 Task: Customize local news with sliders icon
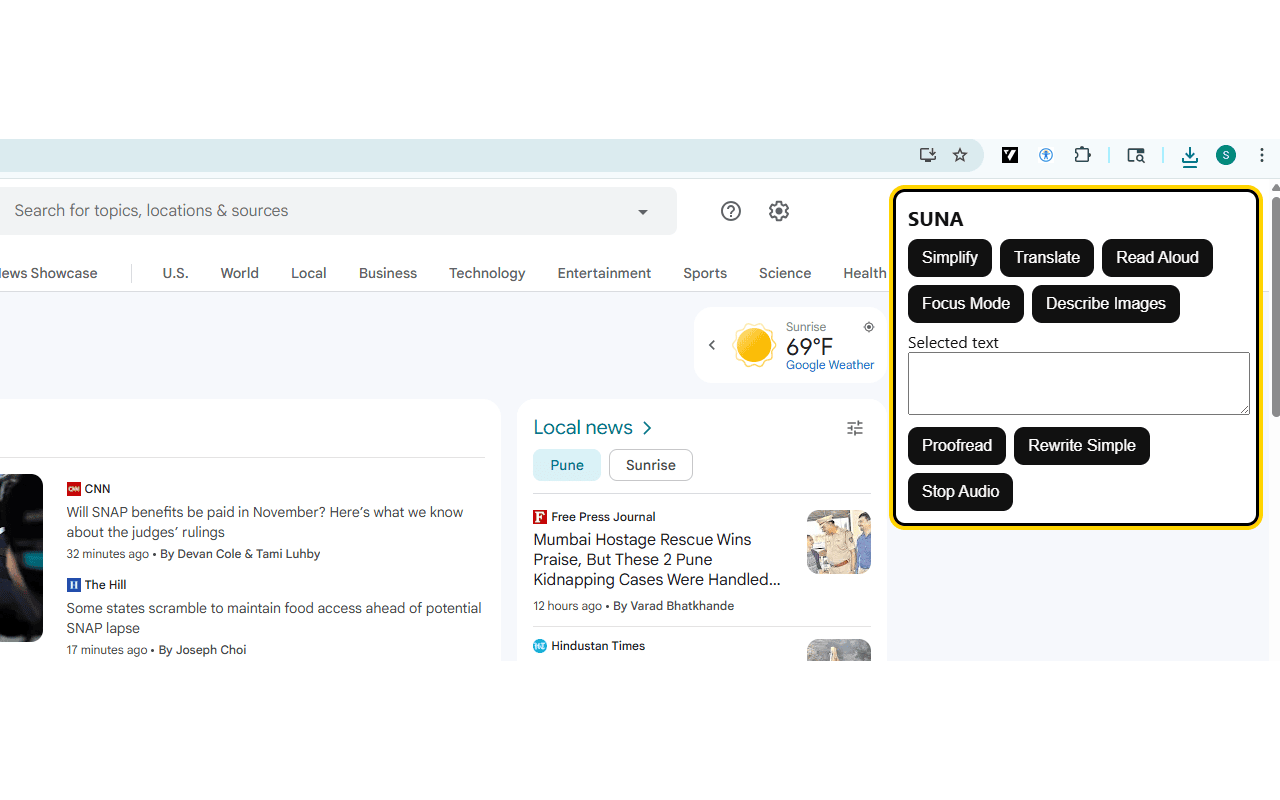[x=855, y=428]
